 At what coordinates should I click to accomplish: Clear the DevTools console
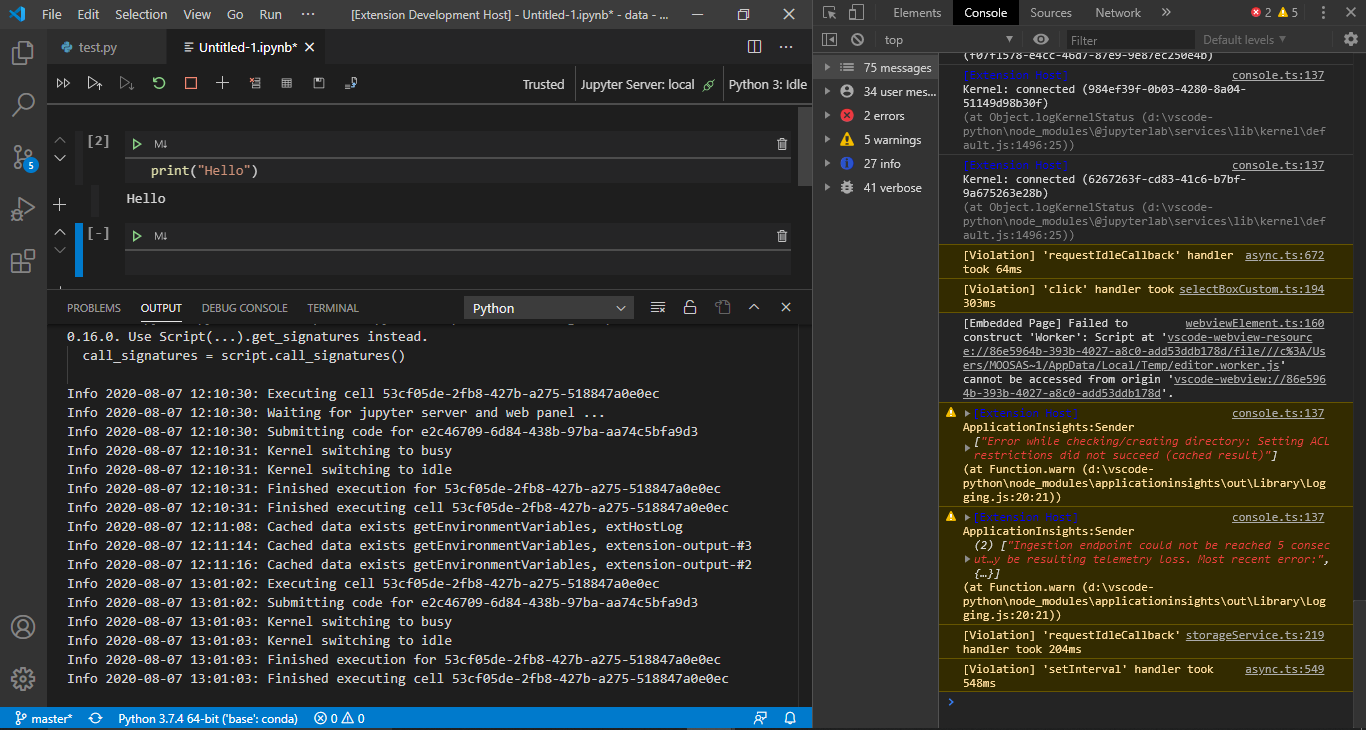coord(857,40)
